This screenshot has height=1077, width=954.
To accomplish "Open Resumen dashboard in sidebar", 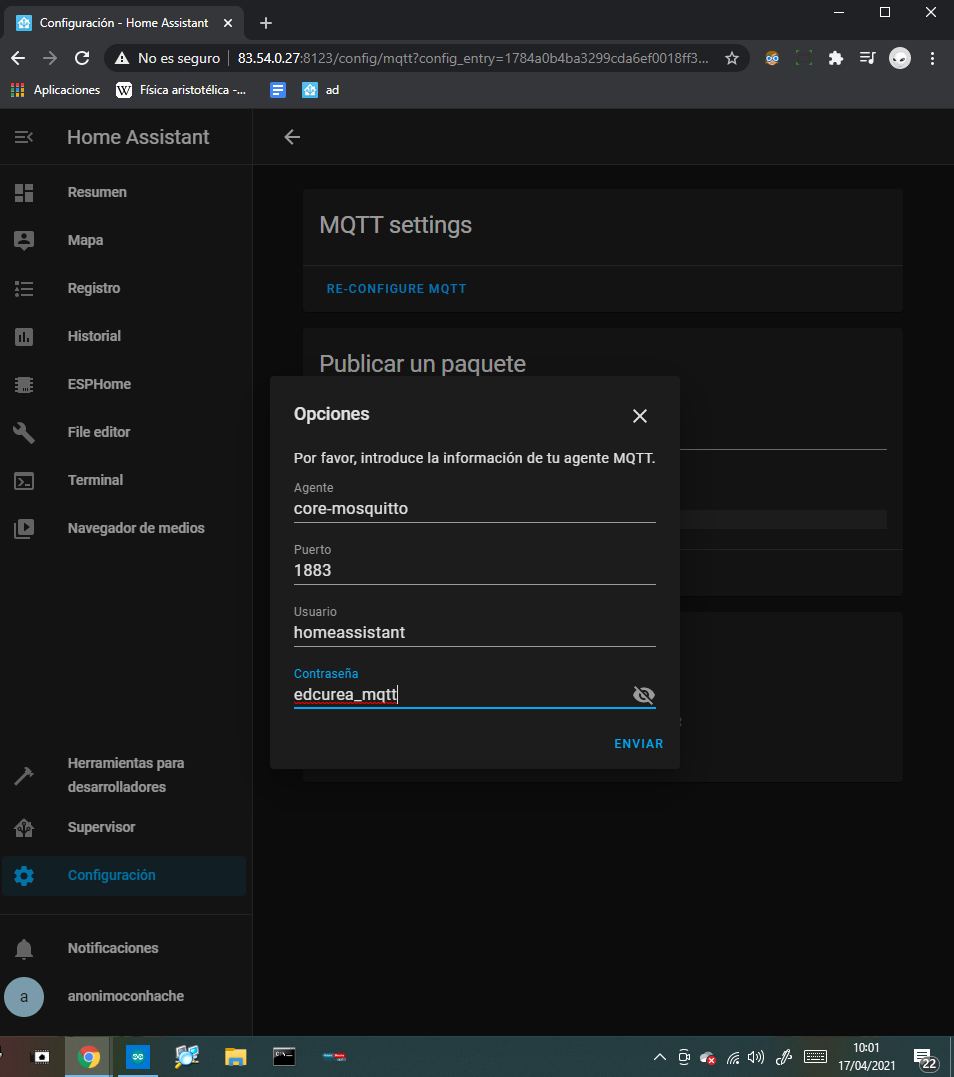I will tap(97, 192).
